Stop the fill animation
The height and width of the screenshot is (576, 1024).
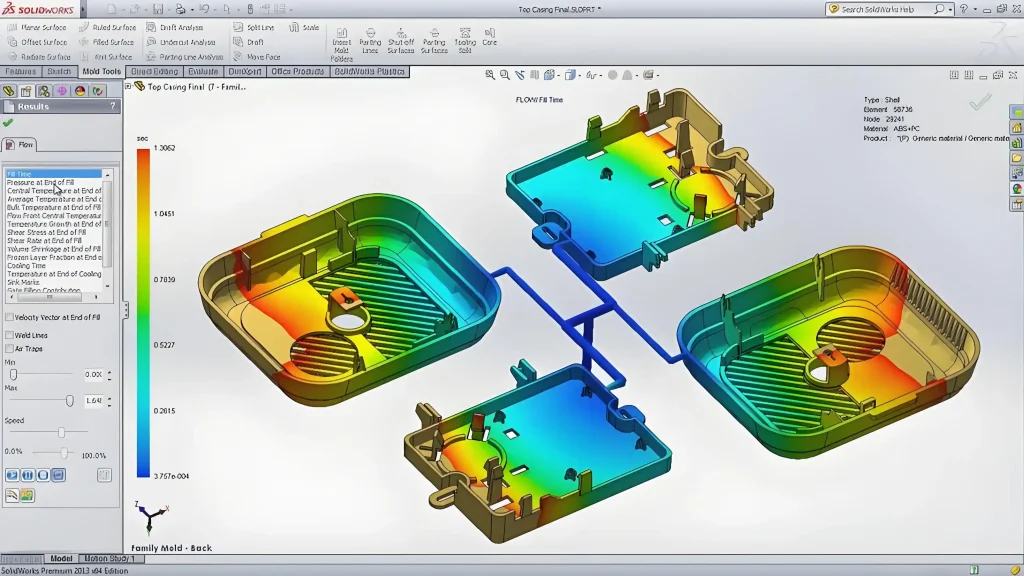point(43,475)
